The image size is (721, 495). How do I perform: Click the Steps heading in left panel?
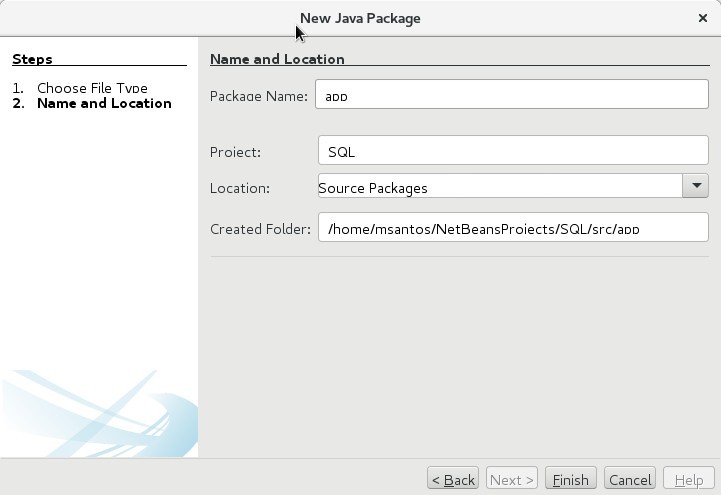[x=32, y=59]
